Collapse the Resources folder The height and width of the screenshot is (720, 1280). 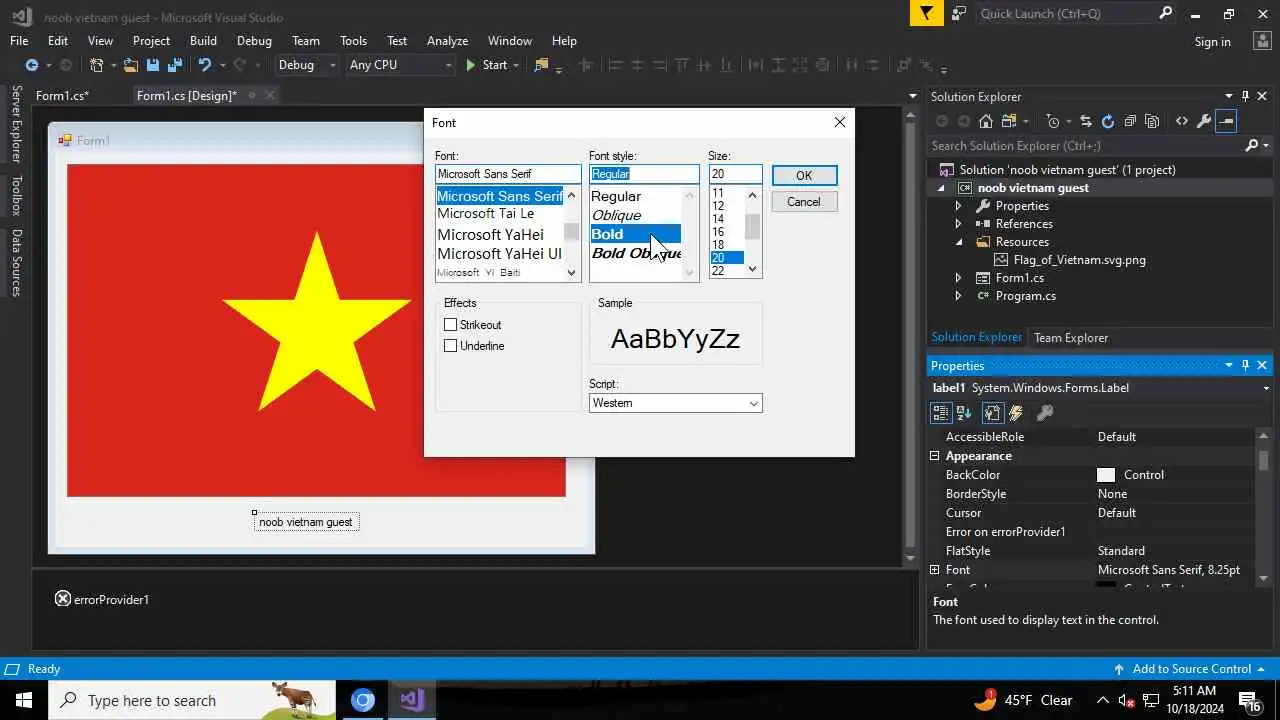(x=958, y=242)
